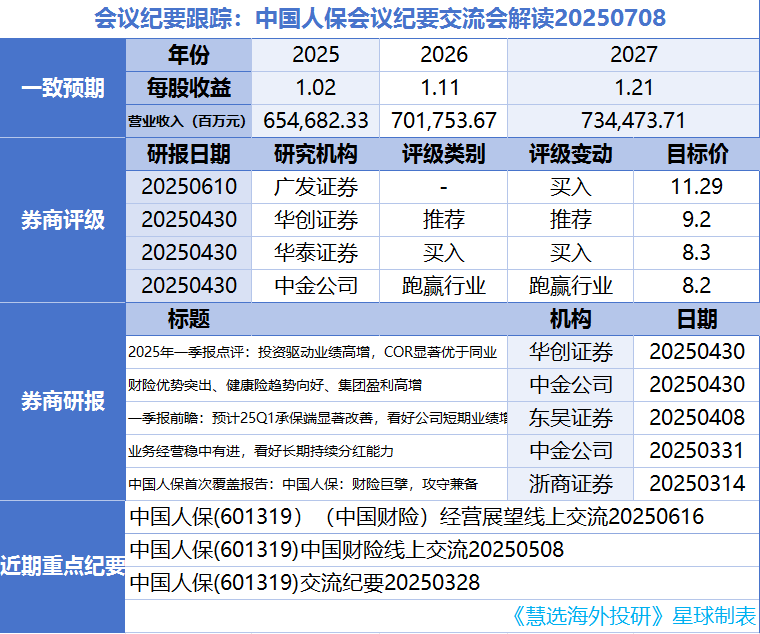Select the 年份 header cell
Image resolution: width=760 pixels, height=634 pixels.
point(189,55)
